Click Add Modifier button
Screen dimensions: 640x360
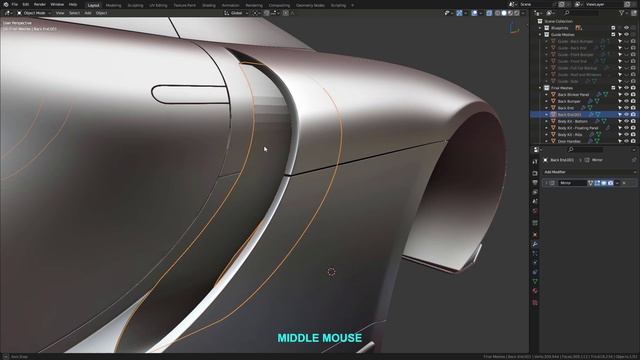(590, 172)
